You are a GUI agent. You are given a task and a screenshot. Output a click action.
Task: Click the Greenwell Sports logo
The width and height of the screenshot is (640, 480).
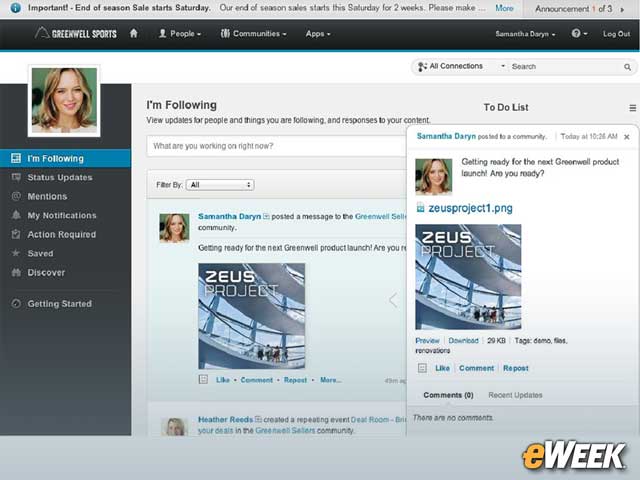76,33
